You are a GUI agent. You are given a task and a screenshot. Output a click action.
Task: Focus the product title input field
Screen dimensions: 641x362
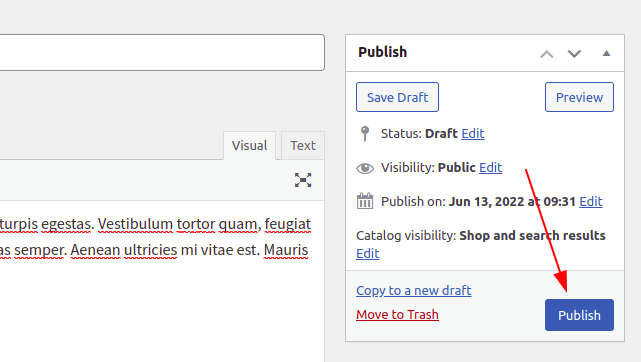162,52
